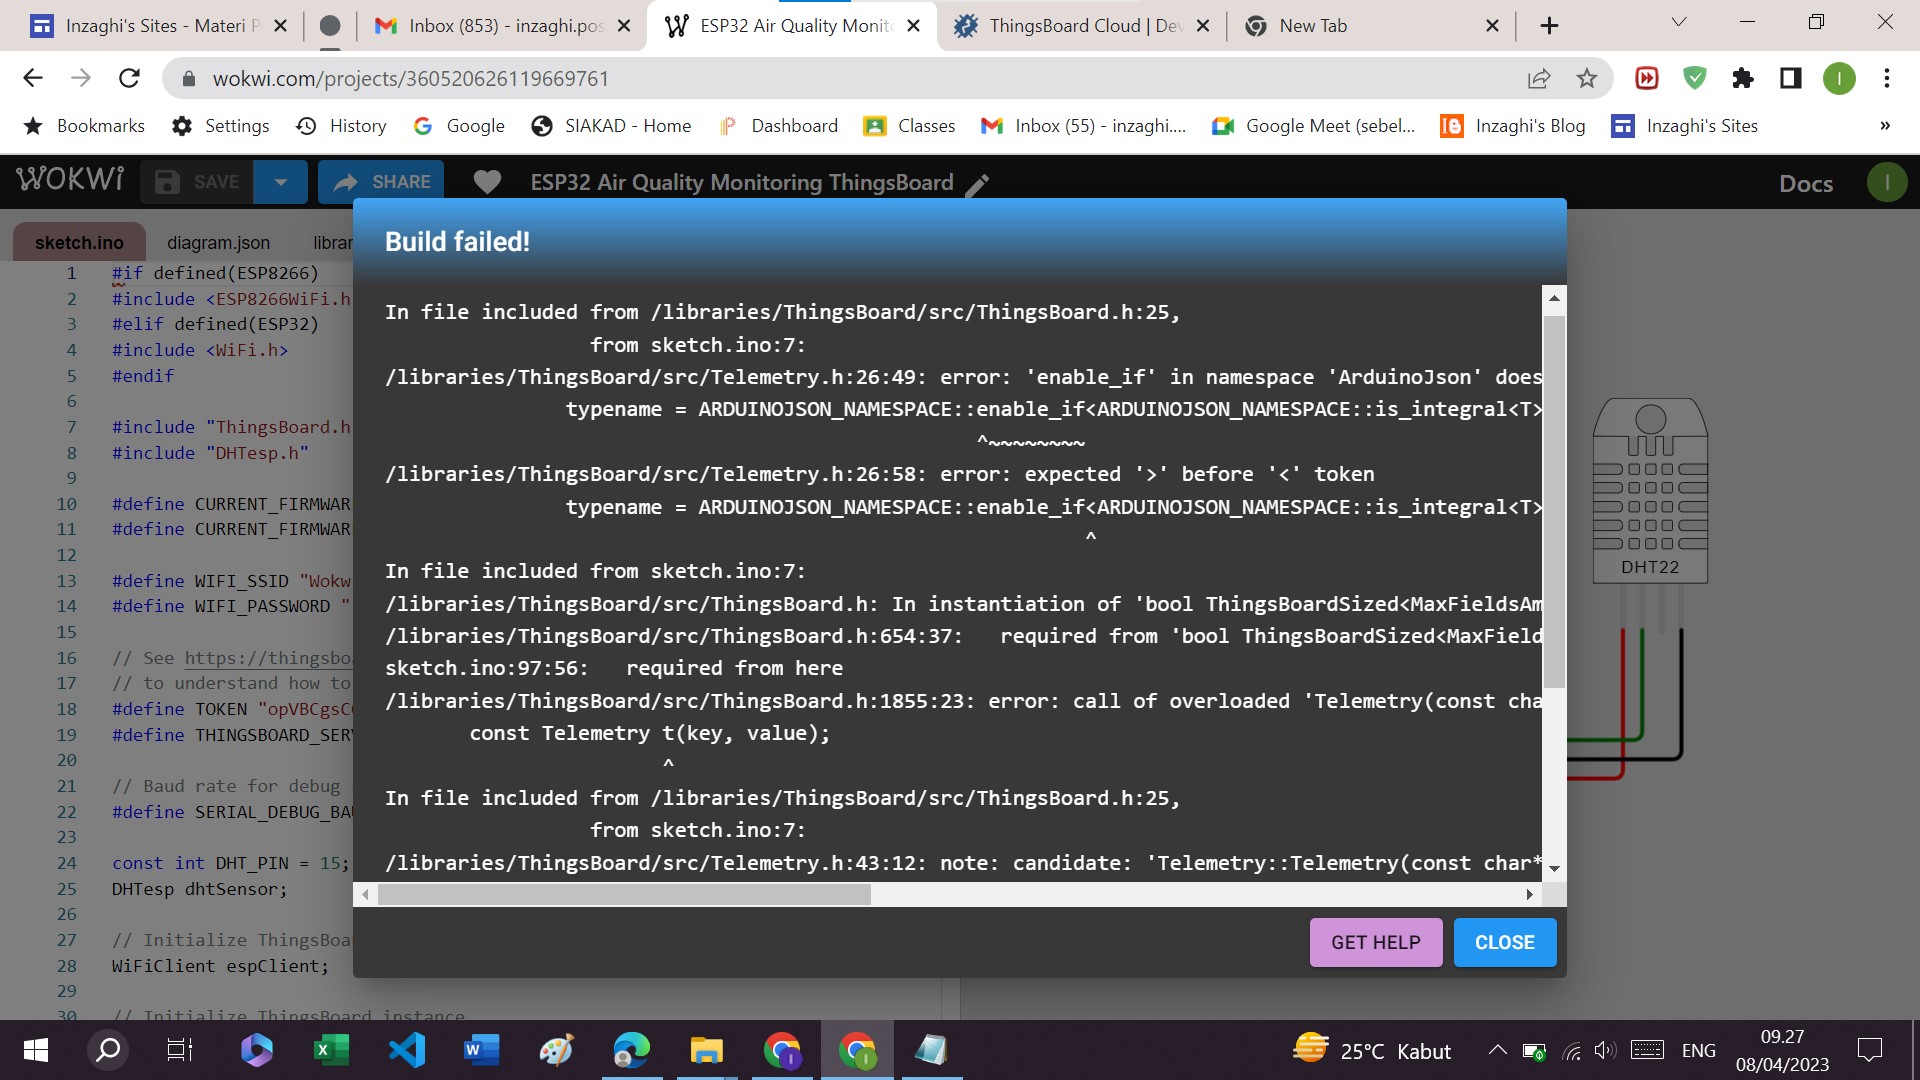Open the notification center icon
This screenshot has height=1080, width=1920.
[x=1869, y=1050]
